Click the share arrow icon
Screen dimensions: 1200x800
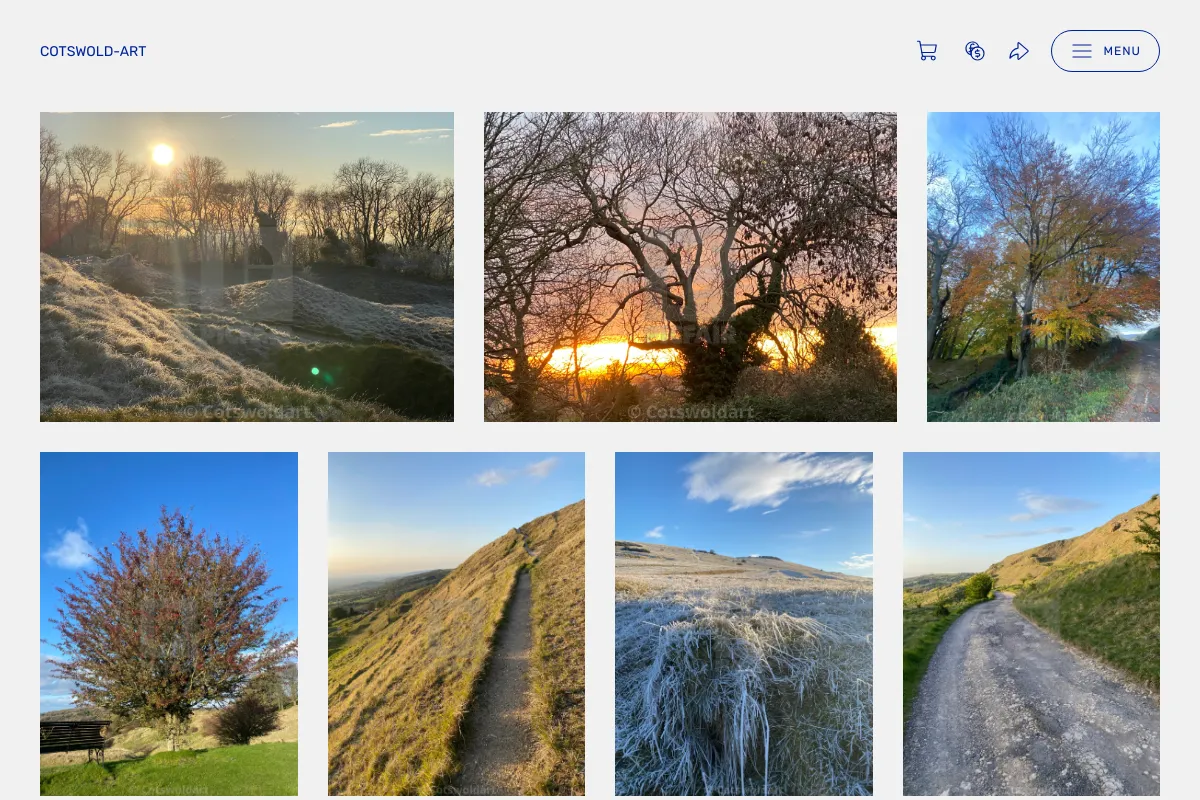coord(1019,51)
